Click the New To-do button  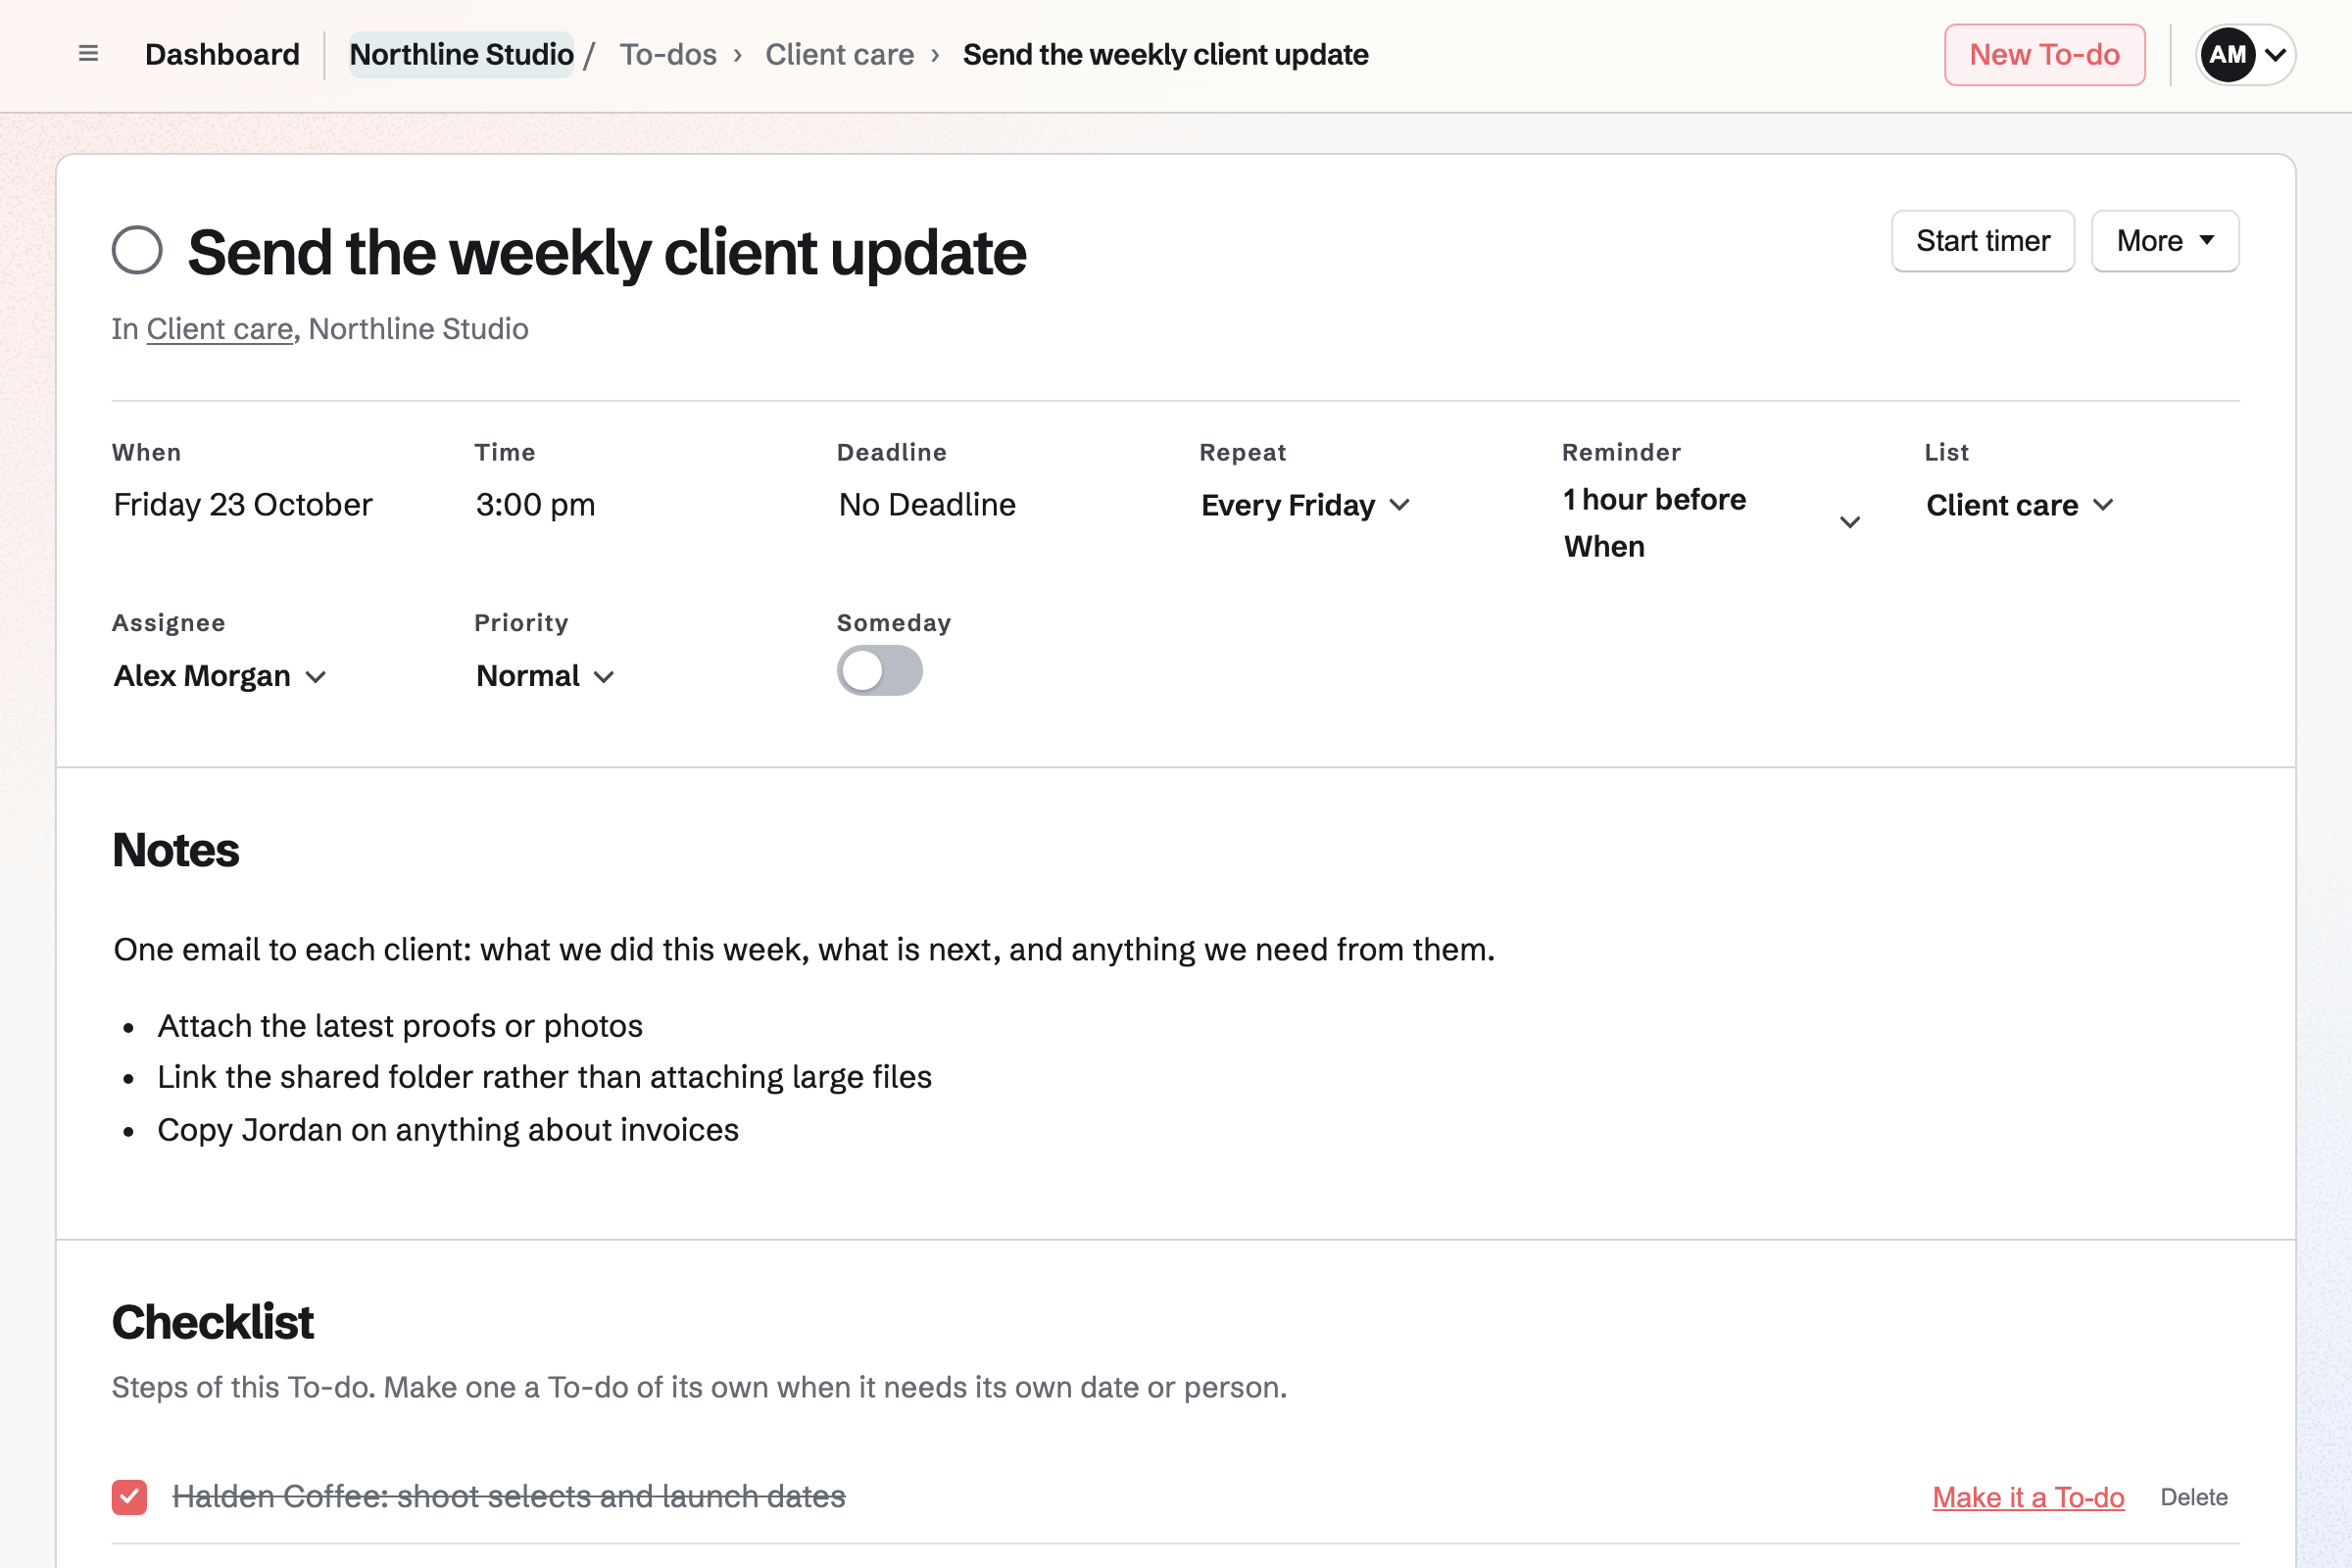click(x=2044, y=54)
